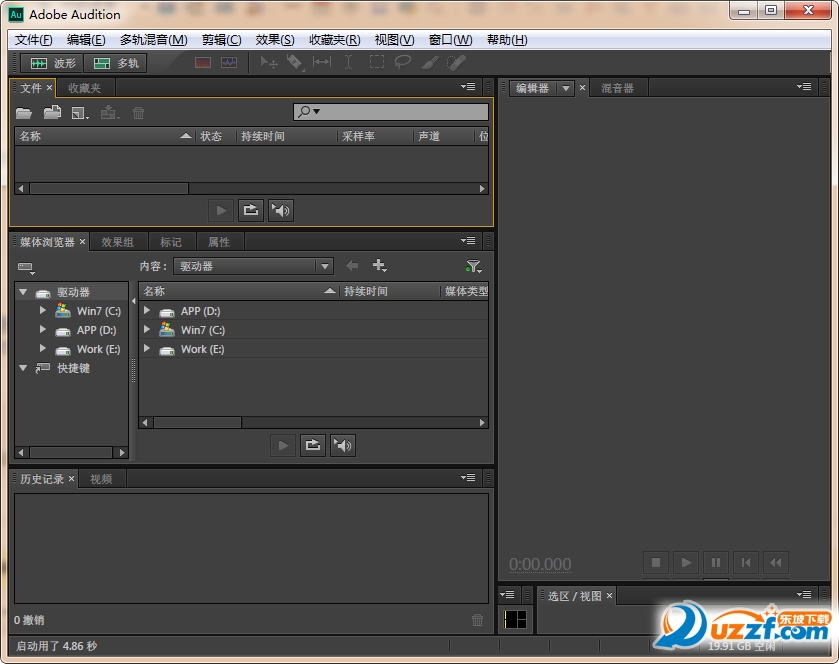The width and height of the screenshot is (839, 664).
Task: Toggle loop playback in Media Browser
Action: coord(313,445)
